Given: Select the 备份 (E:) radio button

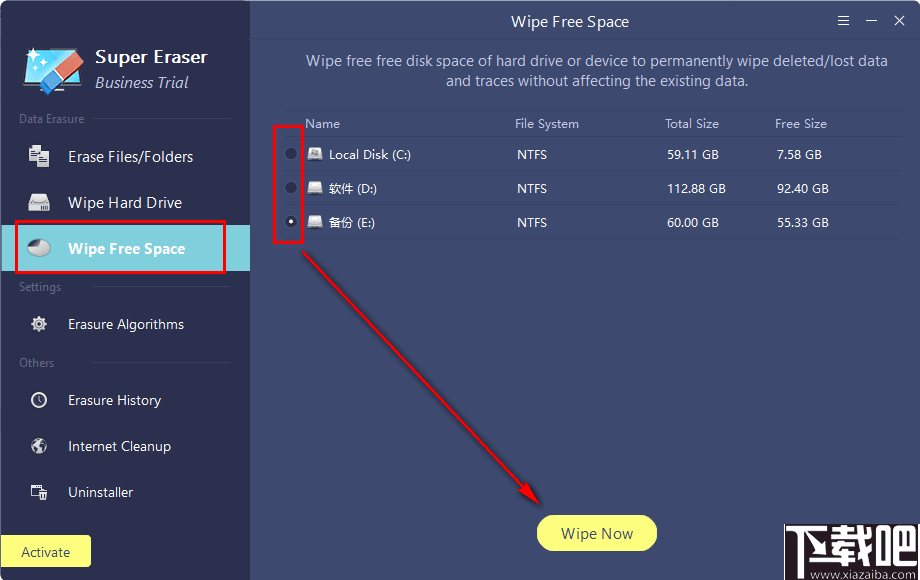Looking at the screenshot, I should 290,222.
